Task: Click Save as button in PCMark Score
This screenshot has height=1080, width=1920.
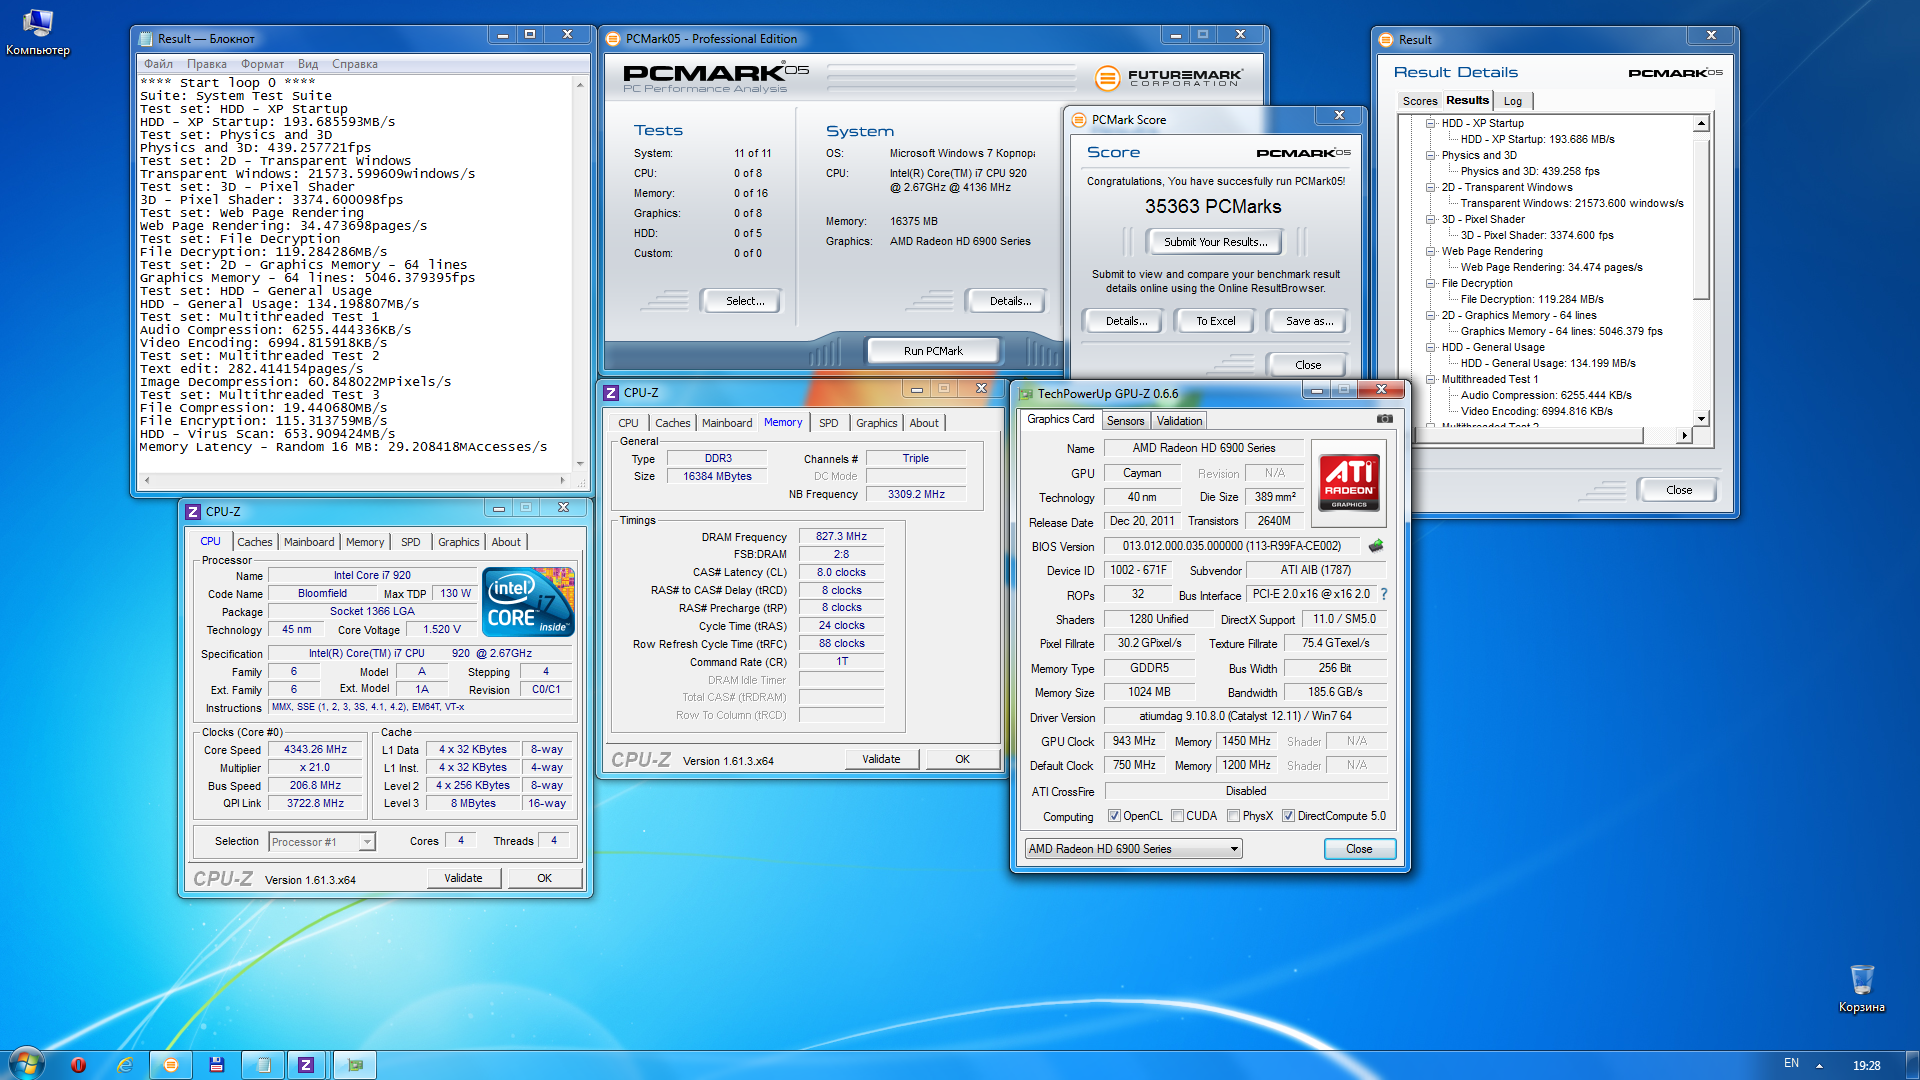Action: pos(1308,321)
